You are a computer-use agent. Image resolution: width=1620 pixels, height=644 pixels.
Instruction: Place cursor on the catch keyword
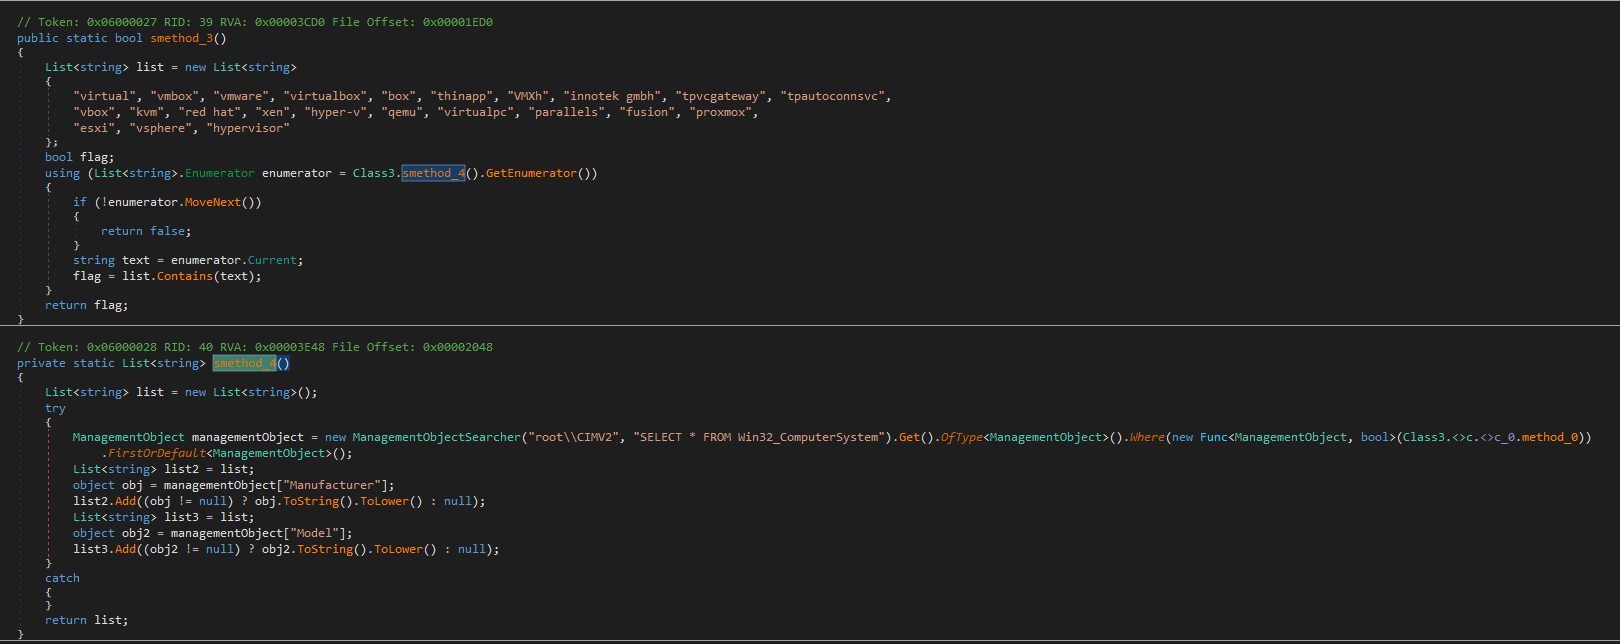pyautogui.click(x=62, y=578)
